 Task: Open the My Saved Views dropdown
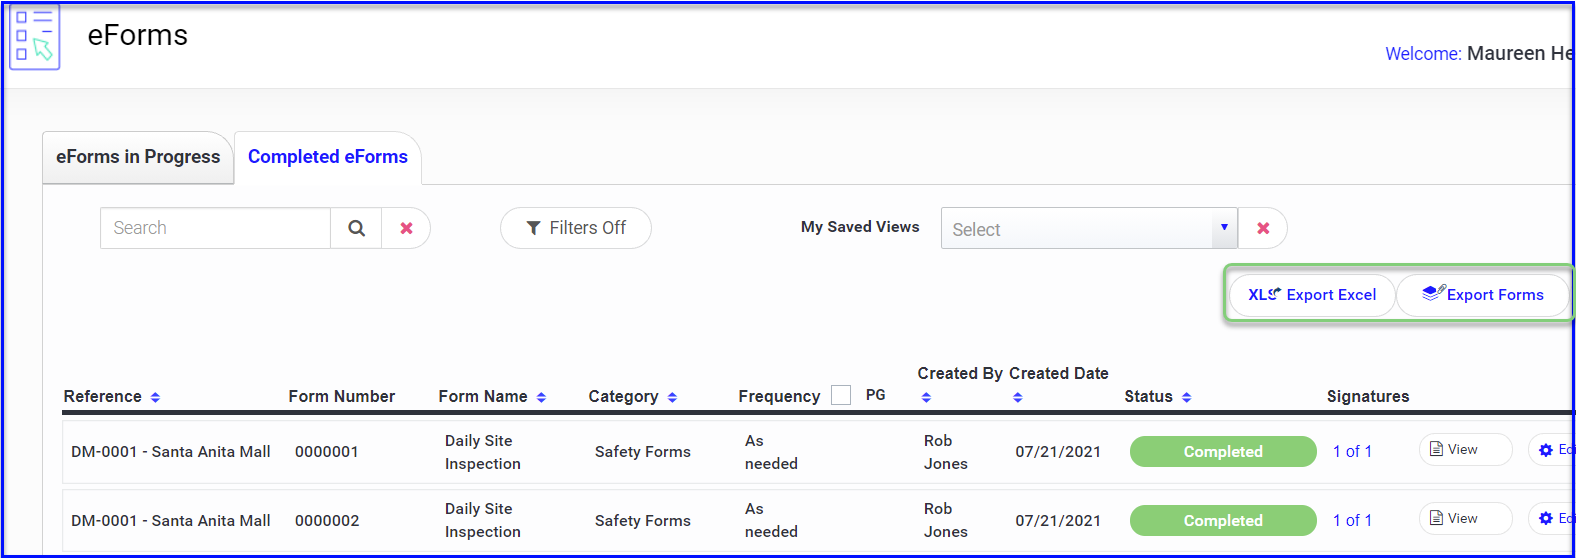1089,228
